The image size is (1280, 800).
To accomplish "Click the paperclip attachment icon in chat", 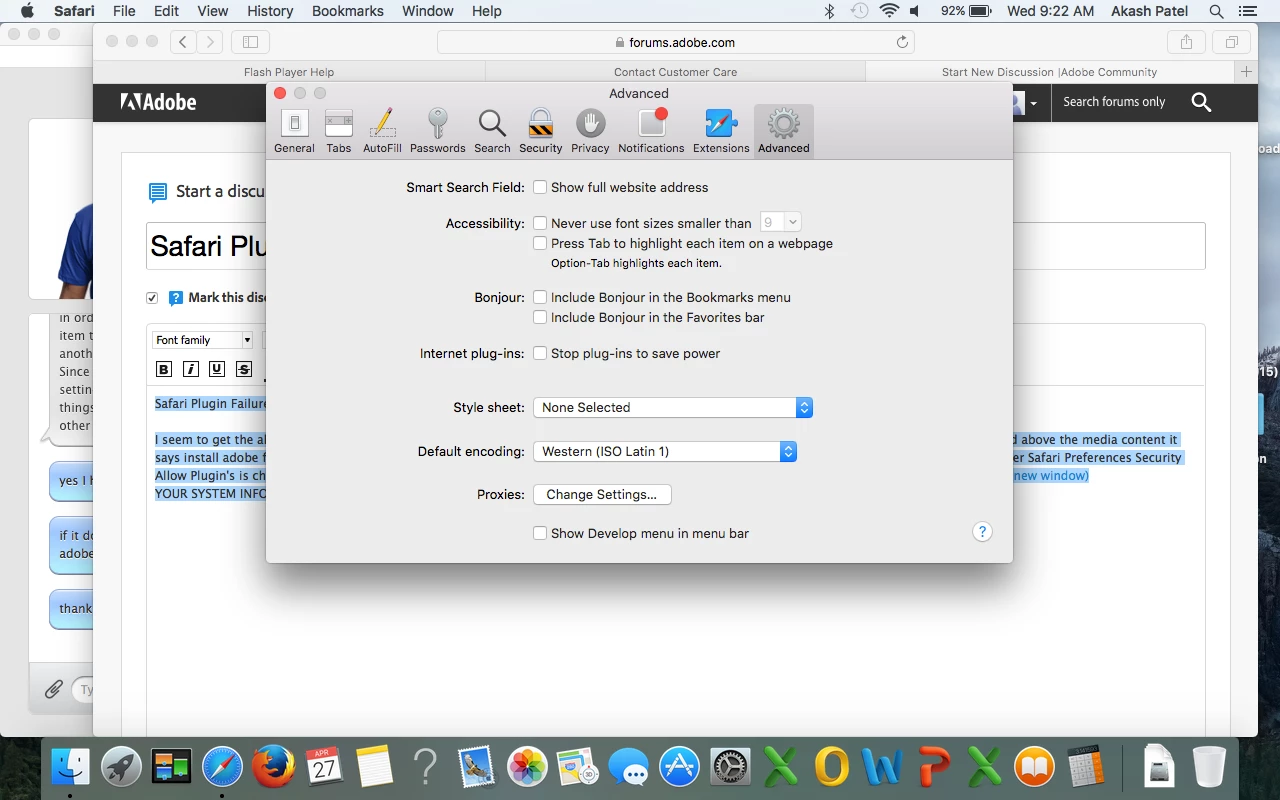I will coord(54,689).
